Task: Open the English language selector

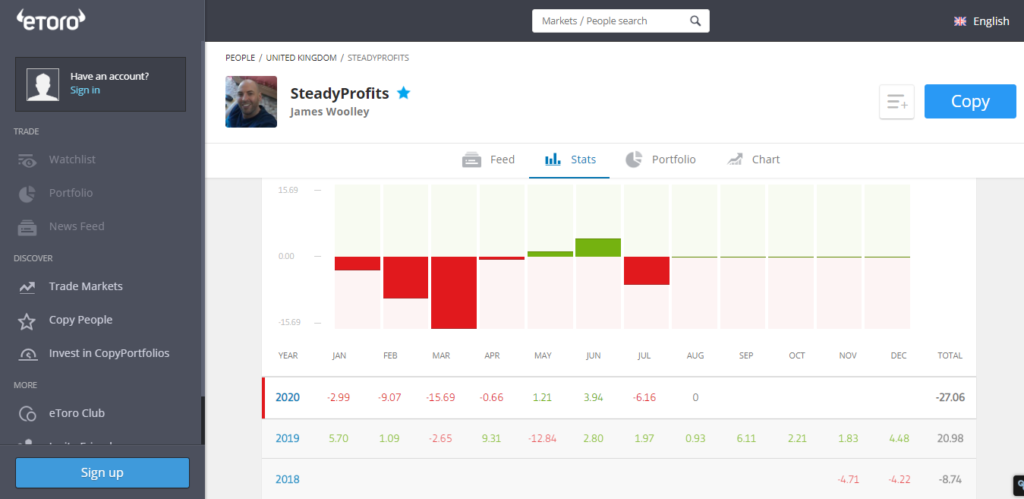Action: click(982, 21)
